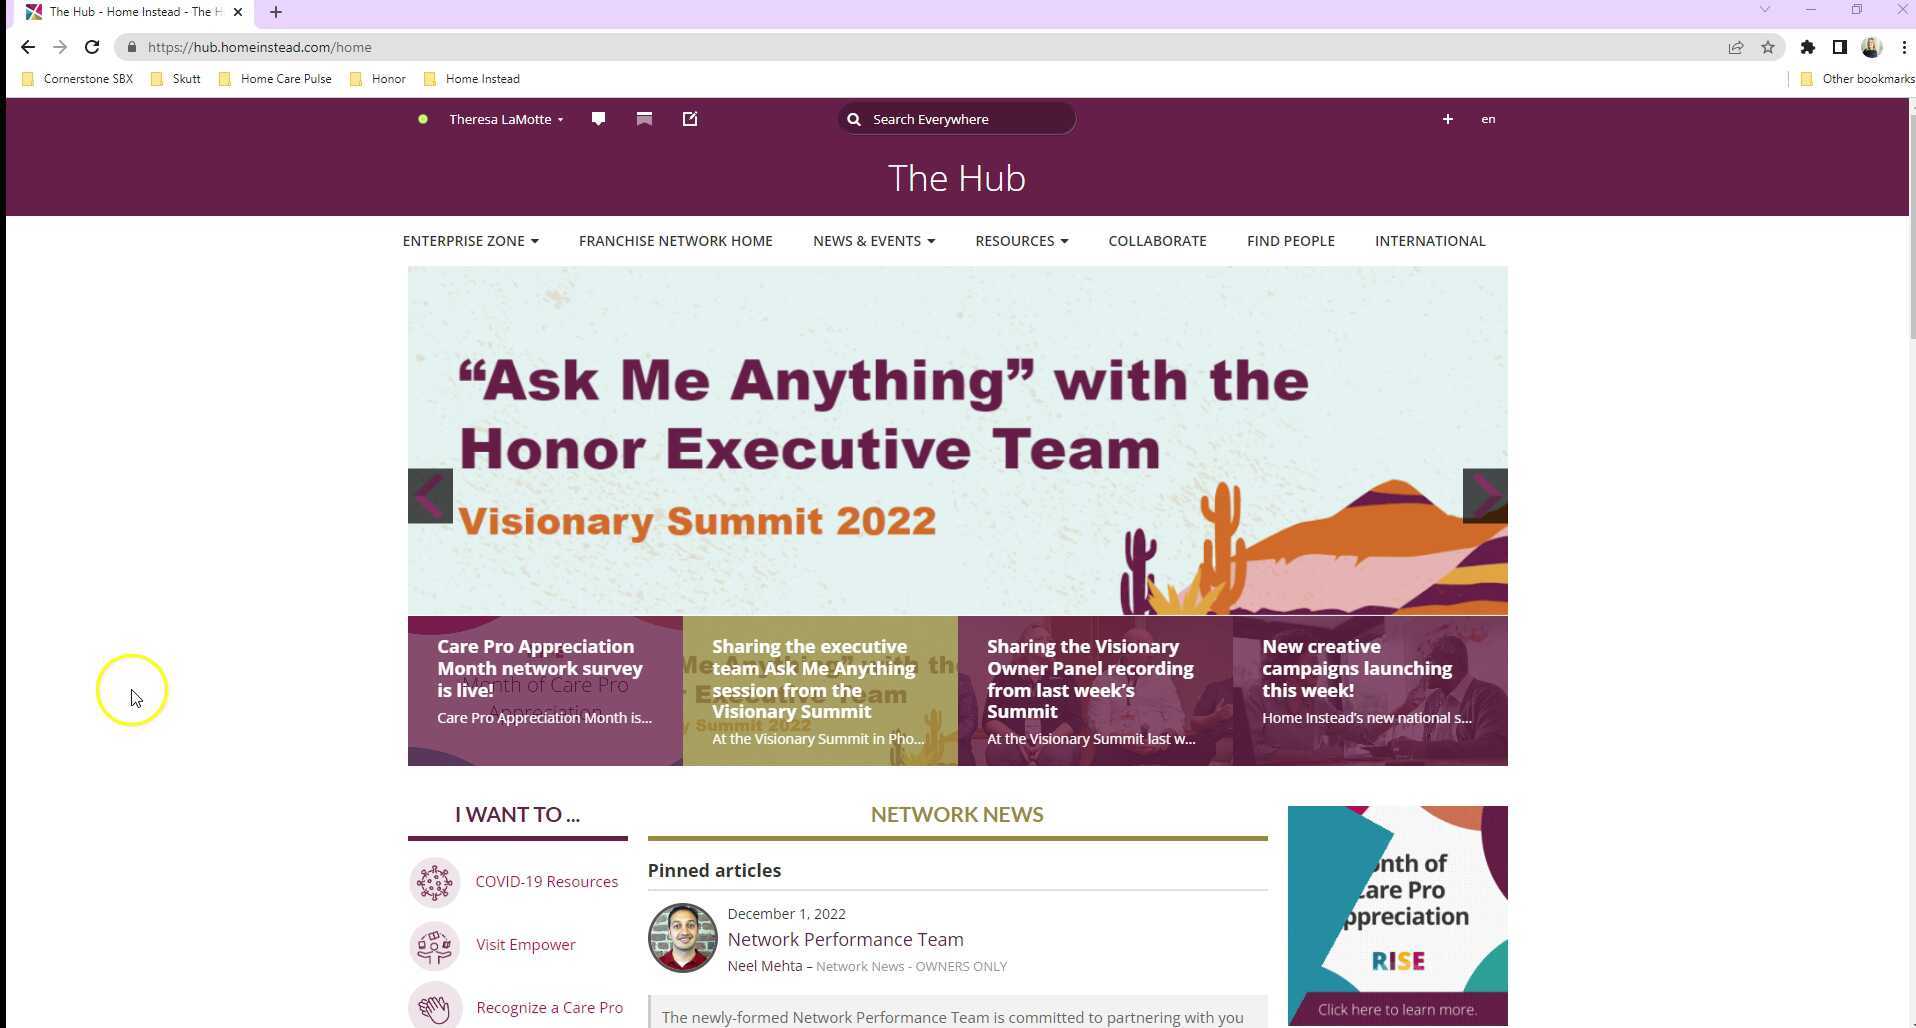Screen dimensions: 1916x1028
Task: Open the chat messages icon
Action: [598, 119]
